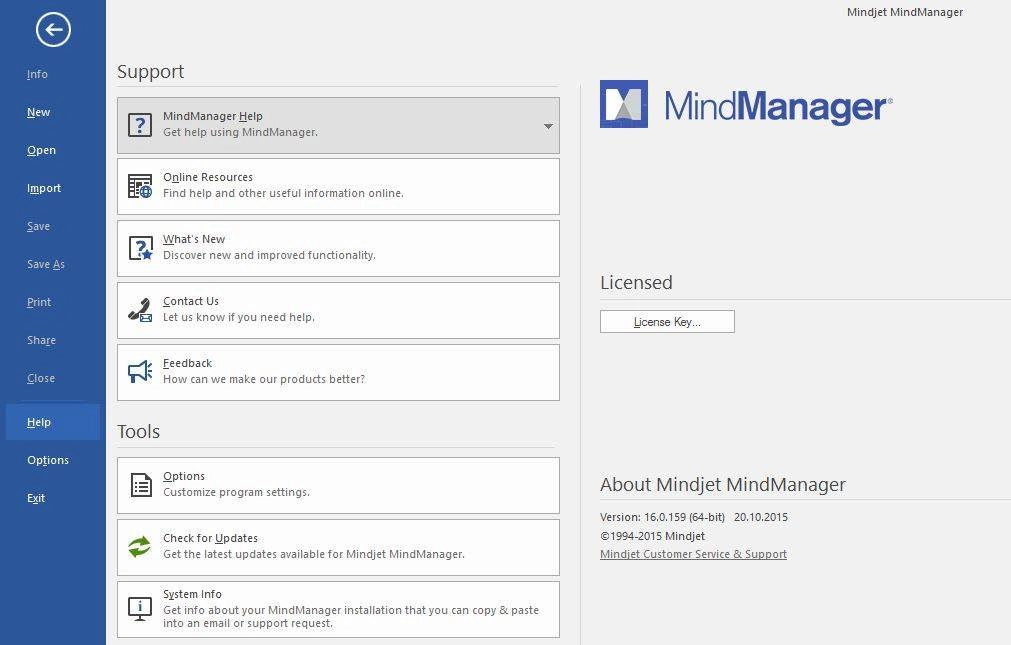Select the Contact Us card title

tap(191, 301)
